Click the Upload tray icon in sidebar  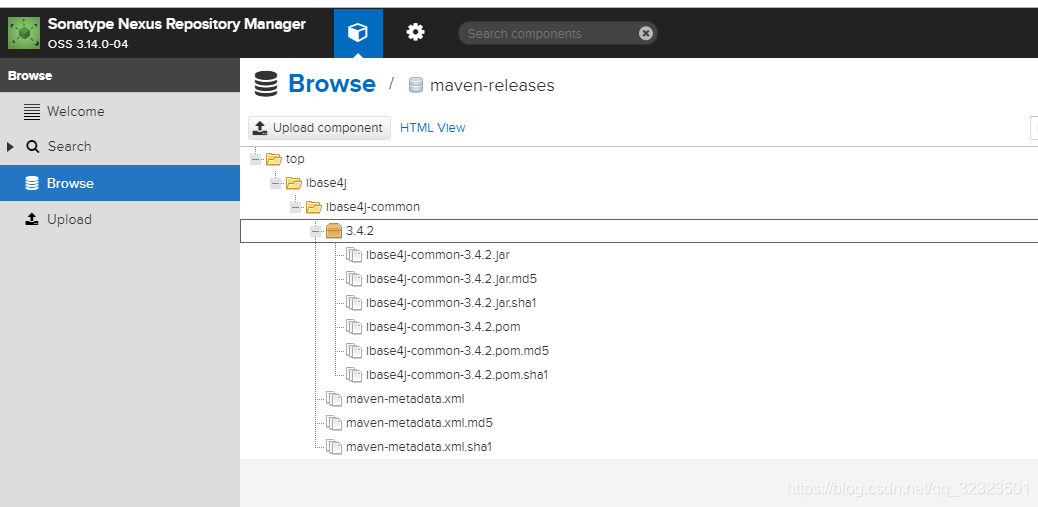(32, 219)
